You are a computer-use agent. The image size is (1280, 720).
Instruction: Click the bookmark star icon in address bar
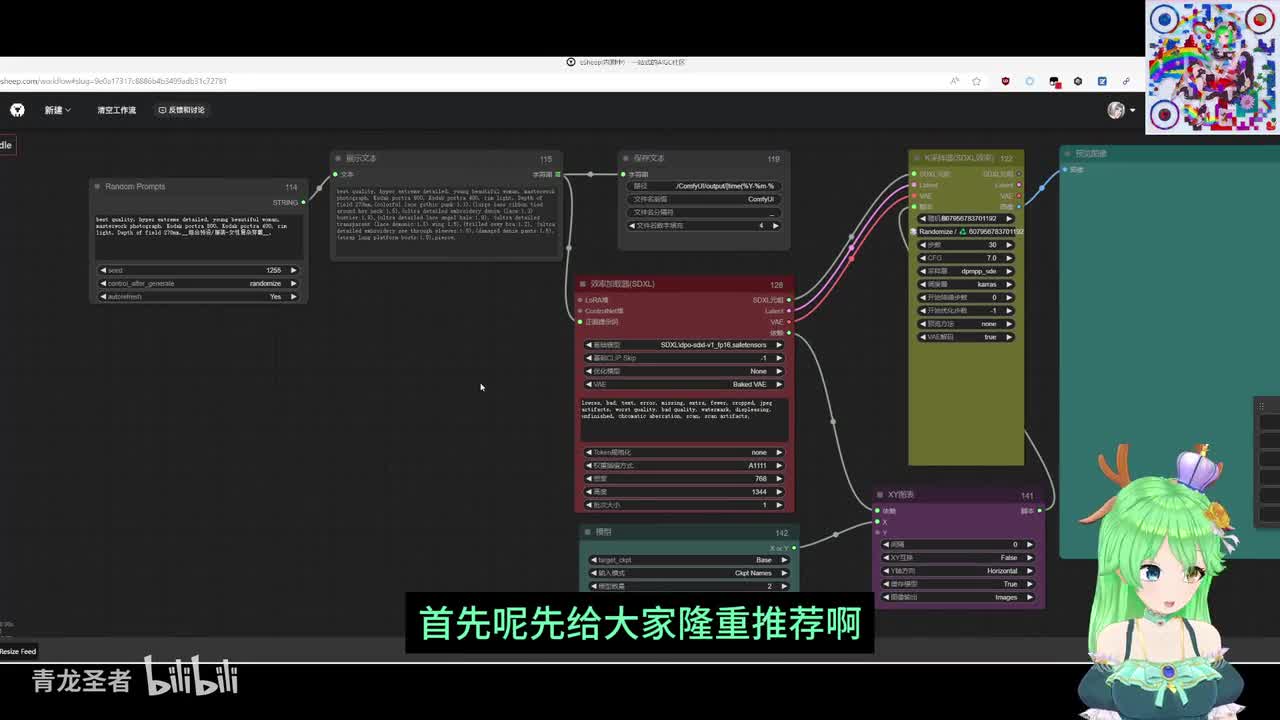tap(976, 81)
